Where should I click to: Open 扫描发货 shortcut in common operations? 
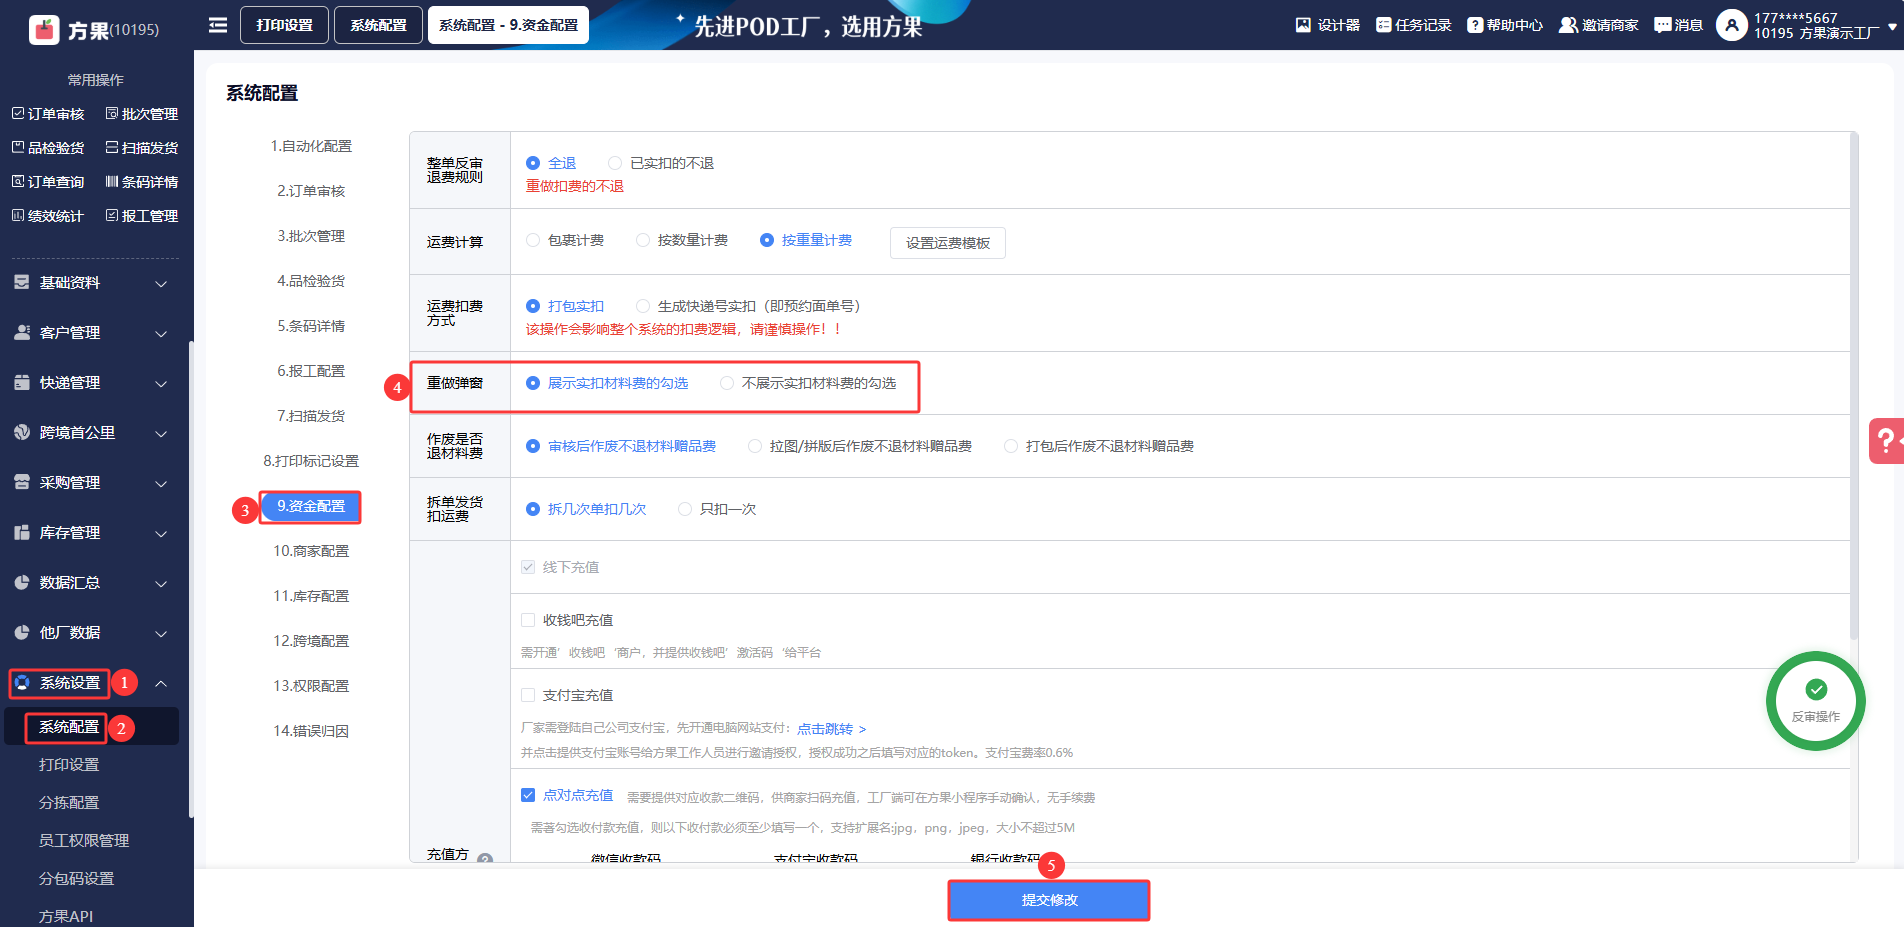pos(142,148)
